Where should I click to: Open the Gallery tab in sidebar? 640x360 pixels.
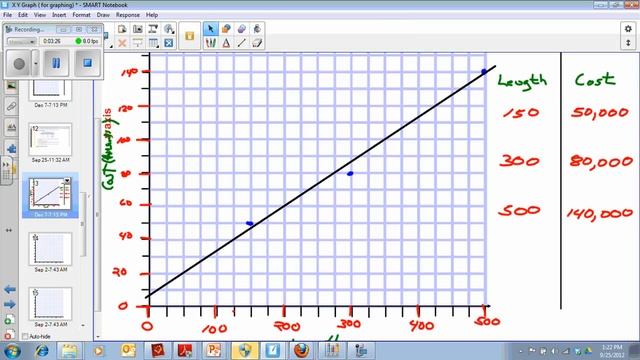tap(11, 86)
